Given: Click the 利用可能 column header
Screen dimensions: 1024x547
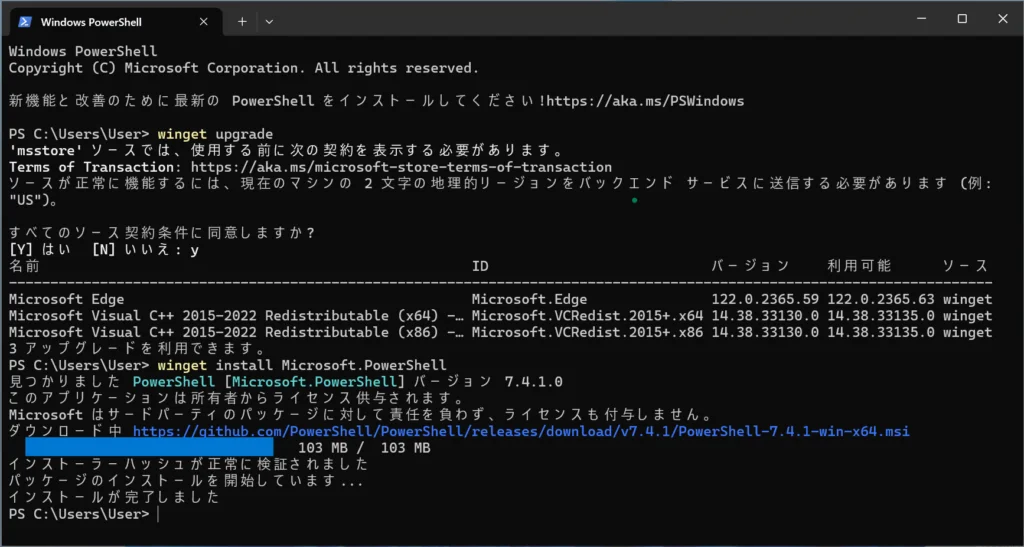Looking at the screenshot, I should pos(858,266).
